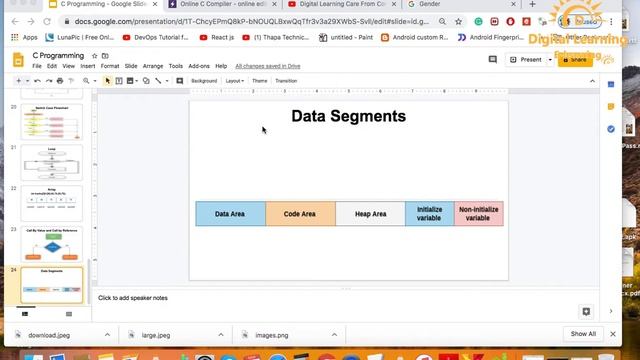Click the Insert image icon
The image size is (640, 360).
pyautogui.click(x=130, y=81)
